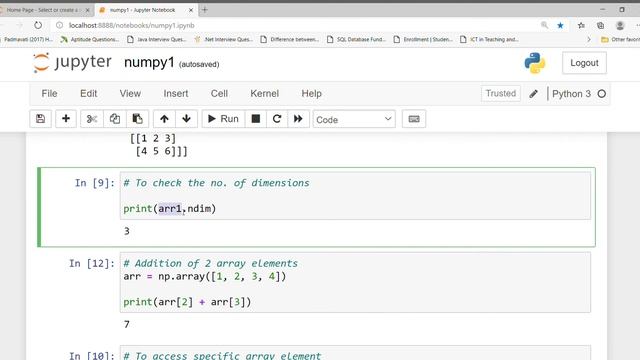Open a new browser tab
Image resolution: width=640 pixels, height=360 pixels.
(x=205, y=10)
